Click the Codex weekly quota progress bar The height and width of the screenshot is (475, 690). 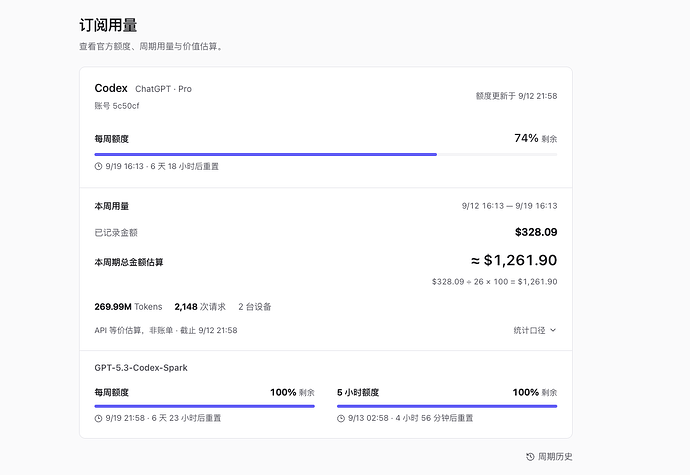[x=326, y=155]
